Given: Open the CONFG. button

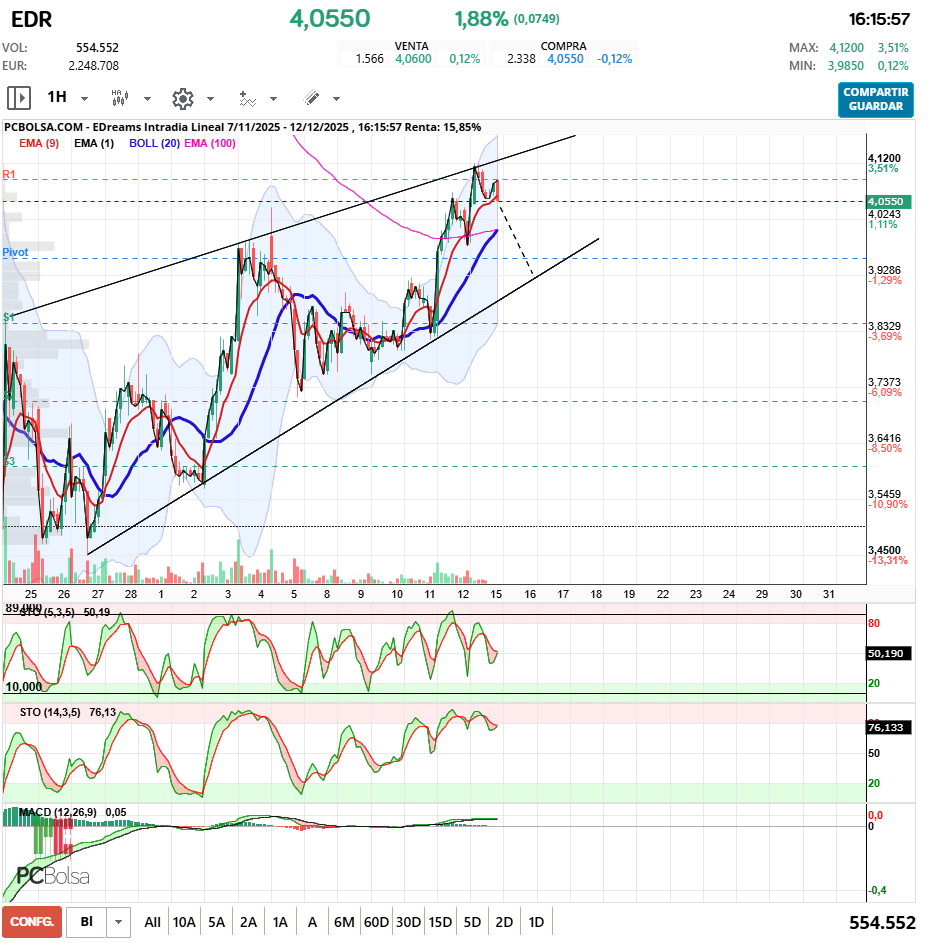Looking at the screenshot, I should point(32,922).
